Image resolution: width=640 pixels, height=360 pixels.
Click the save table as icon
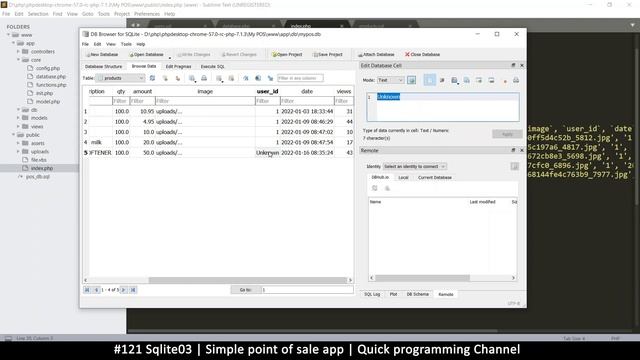point(192,78)
